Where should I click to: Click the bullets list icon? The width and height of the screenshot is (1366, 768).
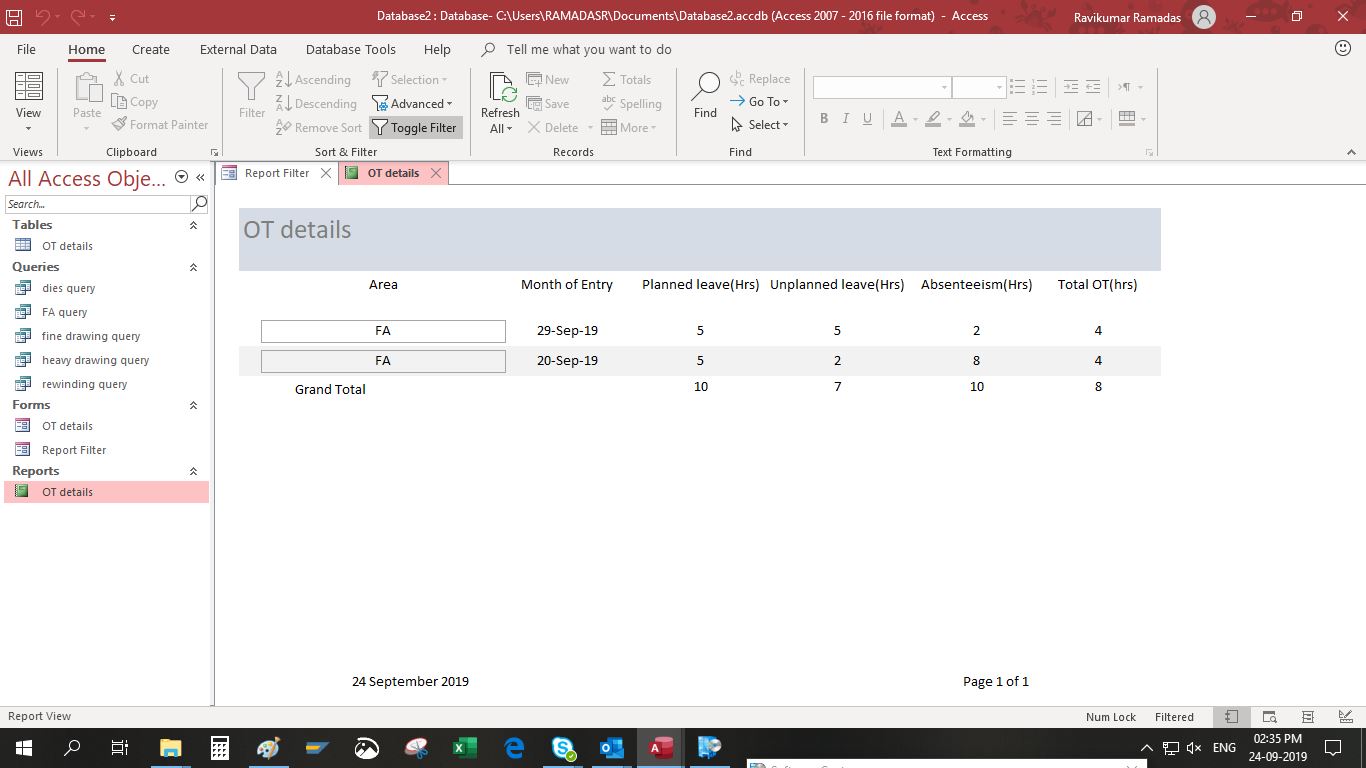coord(1017,87)
